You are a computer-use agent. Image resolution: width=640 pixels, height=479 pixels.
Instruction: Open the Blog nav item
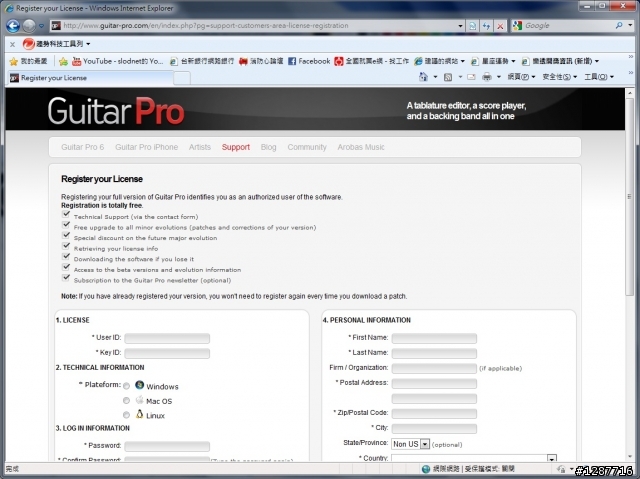coord(268,147)
